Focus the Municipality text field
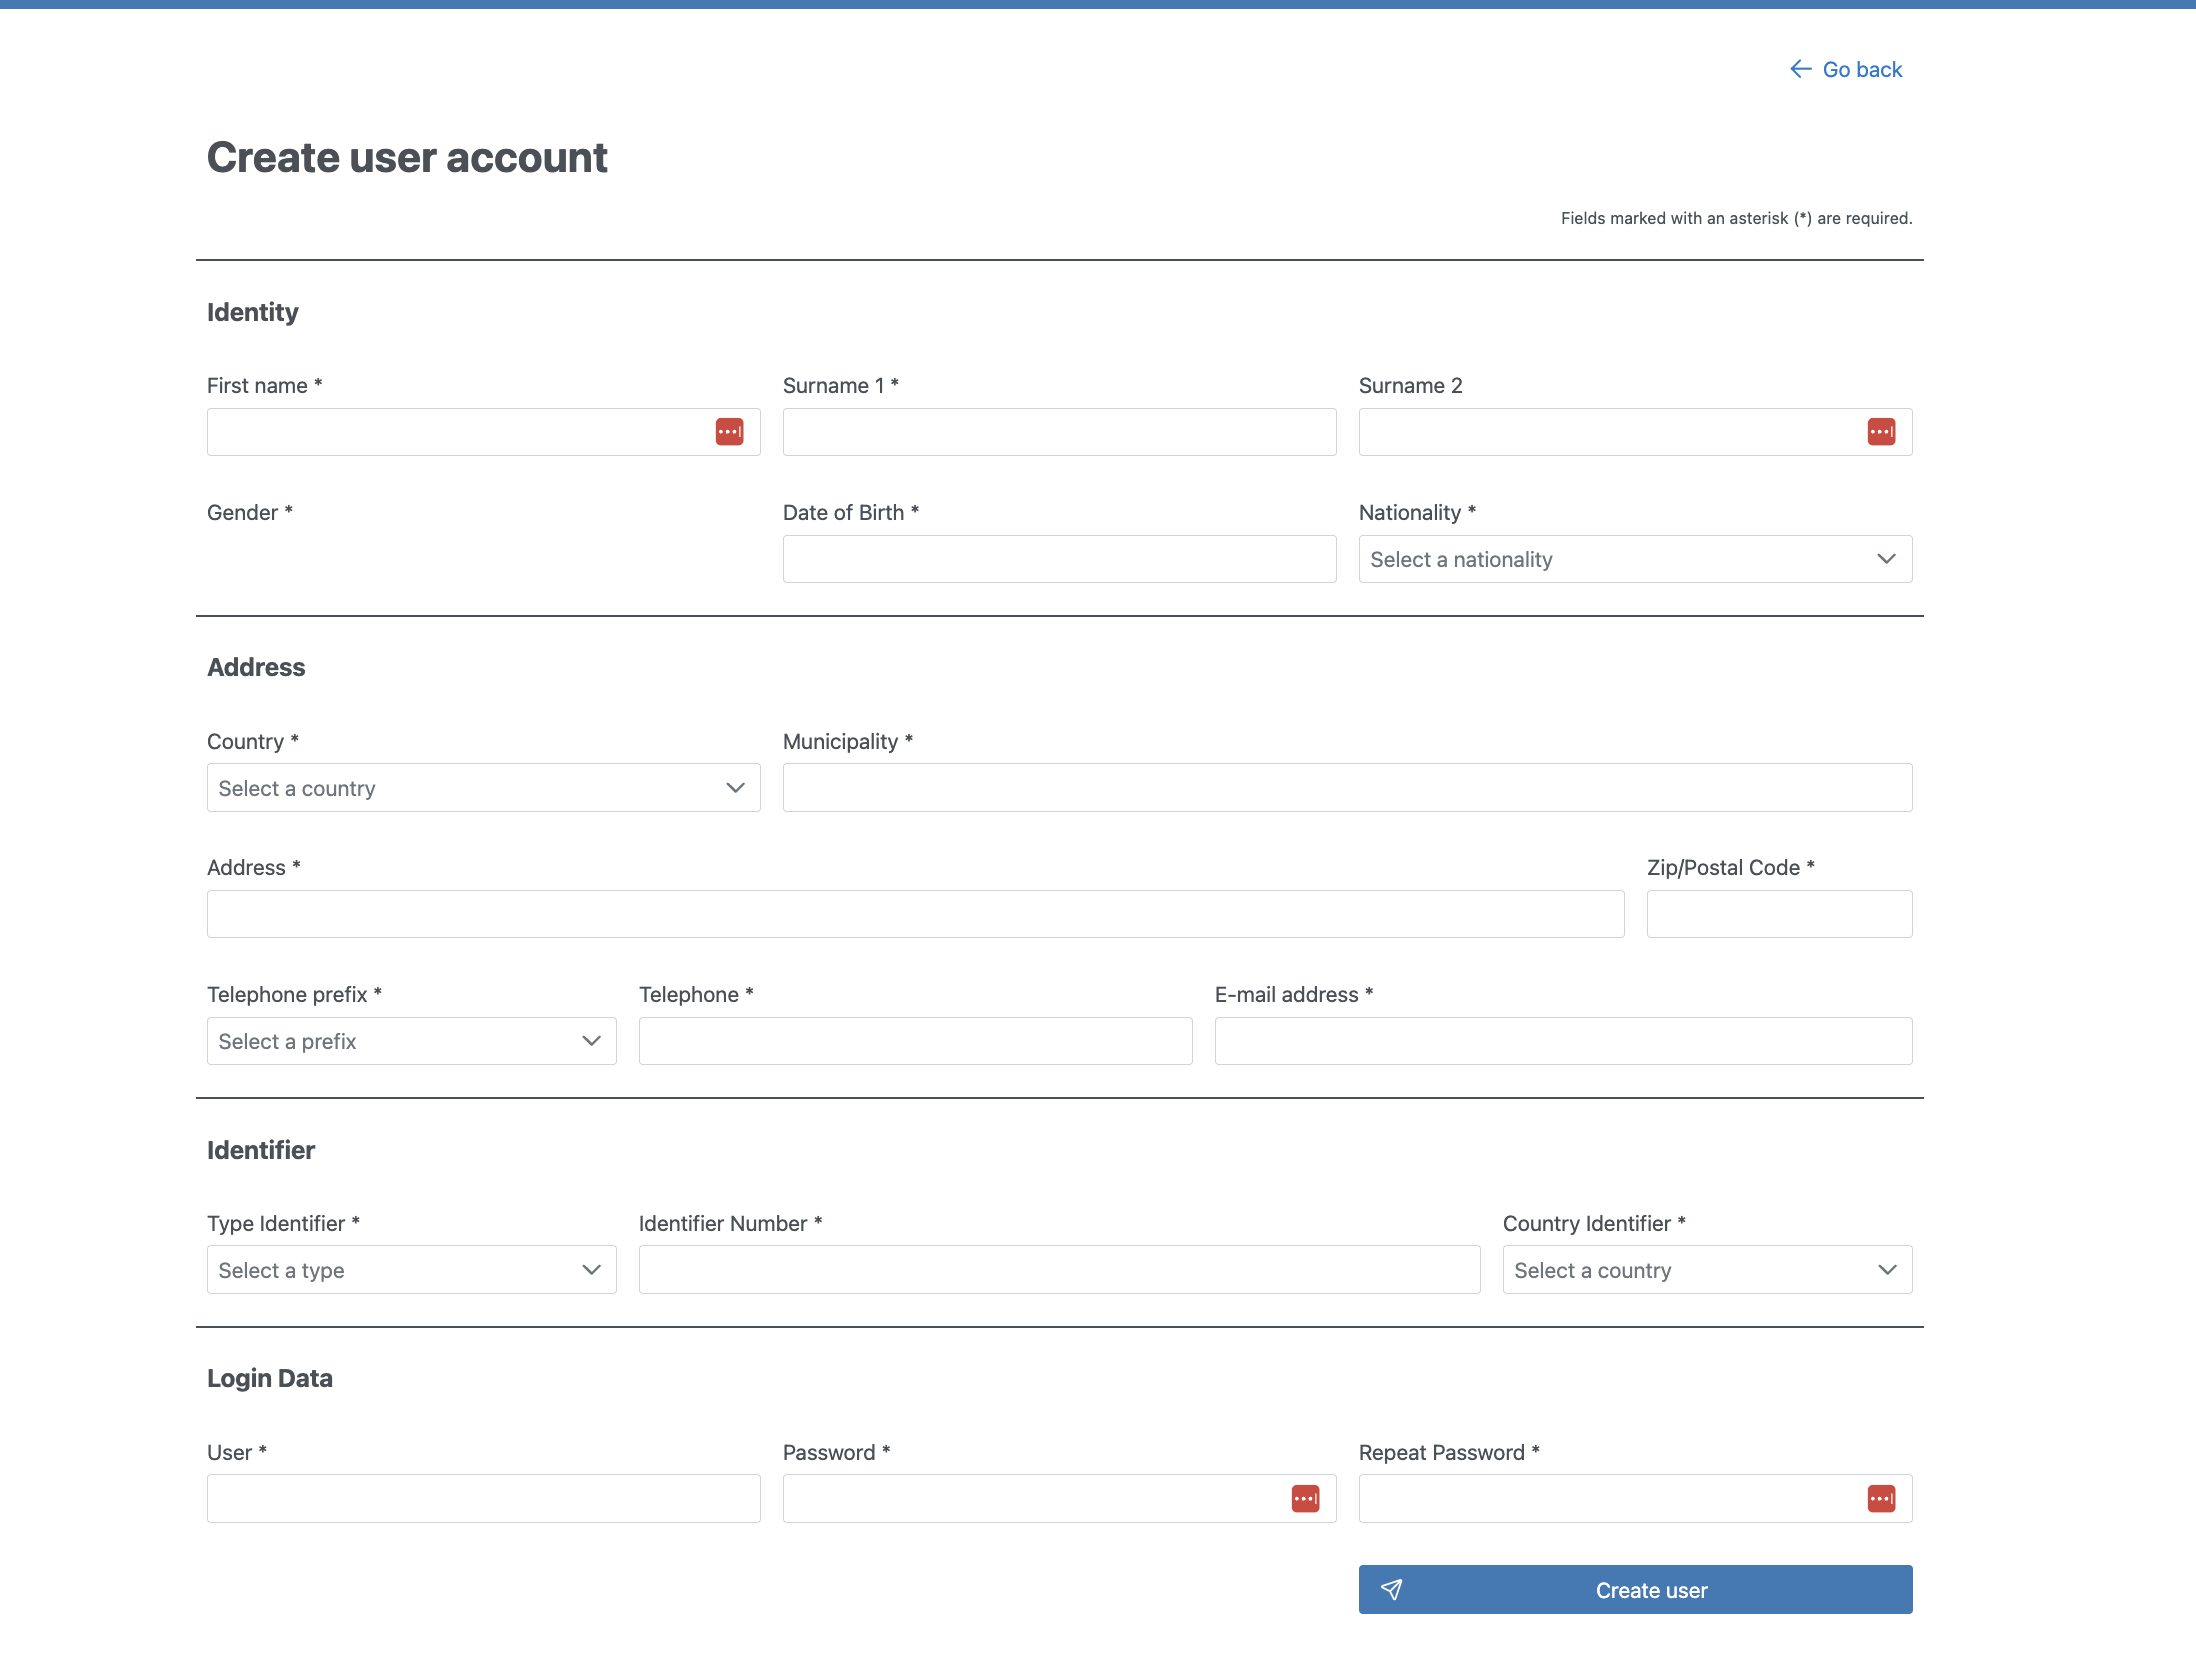Viewport: 2196px width, 1654px height. (1346, 788)
